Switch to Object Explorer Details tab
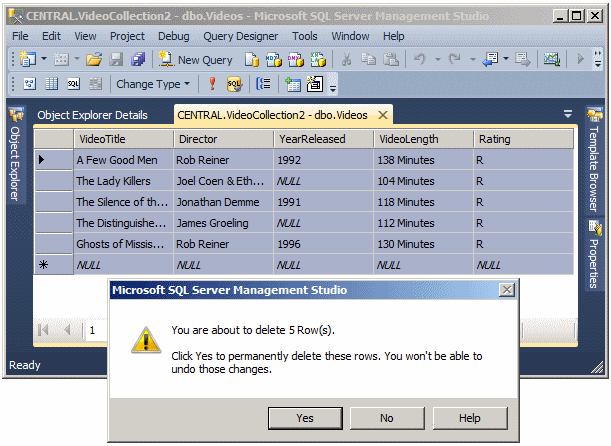 pyautogui.click(x=92, y=115)
